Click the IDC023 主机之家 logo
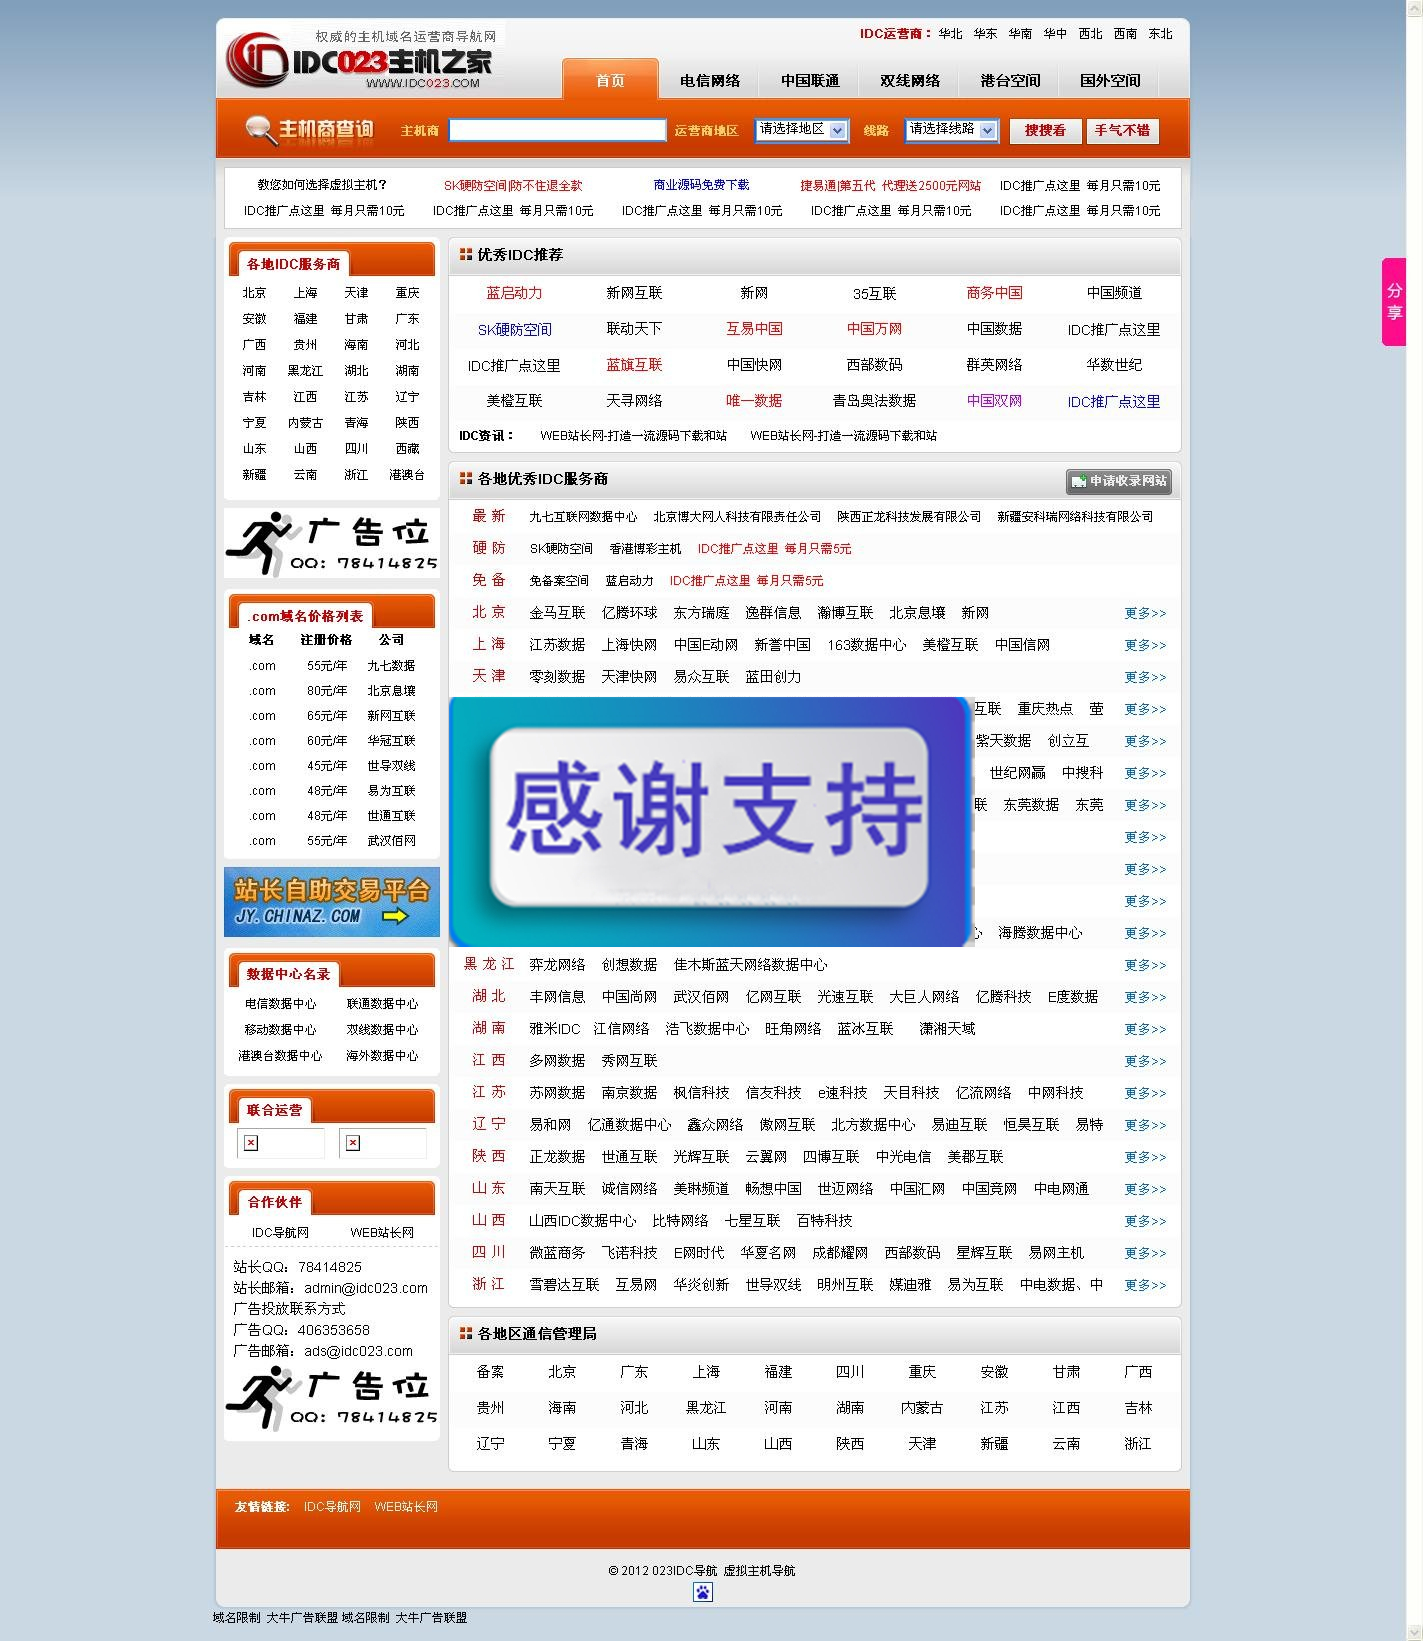Image resolution: width=1423 pixels, height=1641 pixels. (360, 60)
